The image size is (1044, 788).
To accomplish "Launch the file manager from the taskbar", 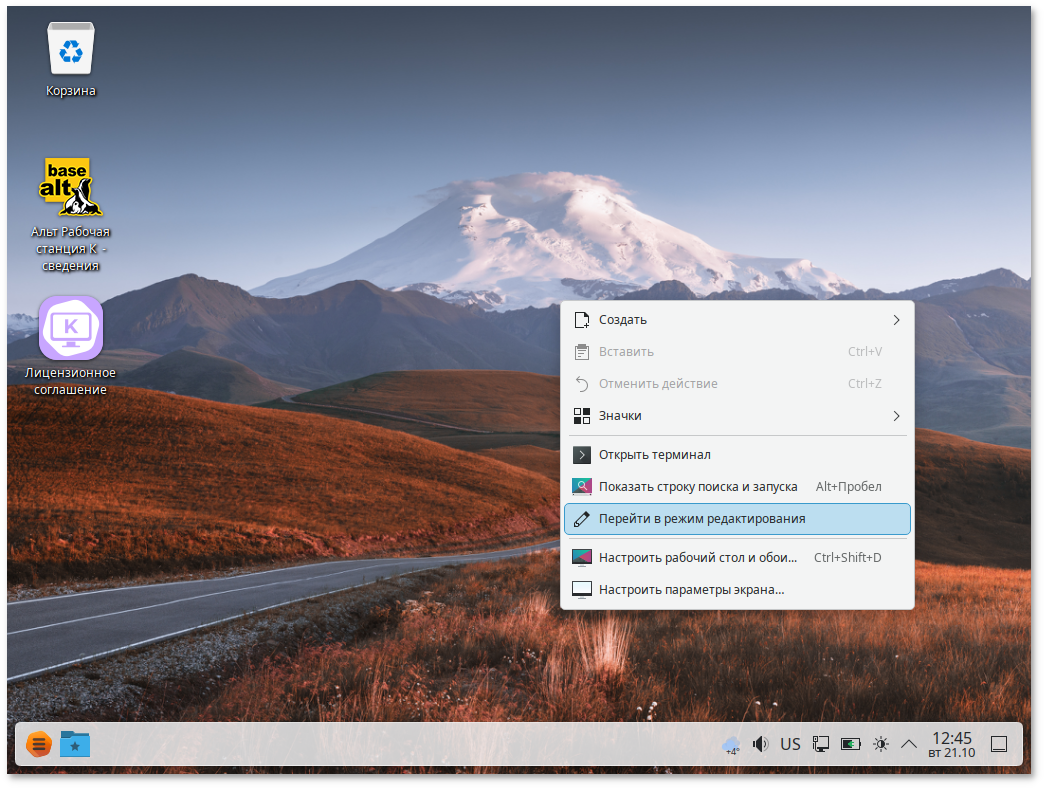I will 75,744.
